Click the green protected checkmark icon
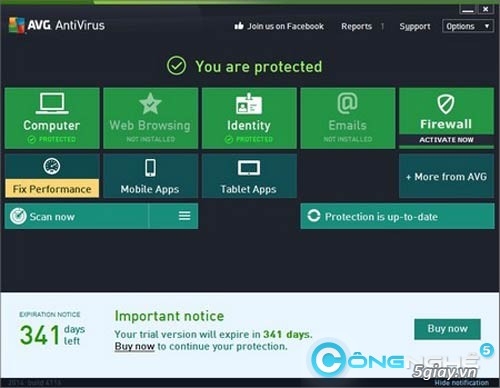Image resolution: width=500 pixels, height=388 pixels. point(176,66)
